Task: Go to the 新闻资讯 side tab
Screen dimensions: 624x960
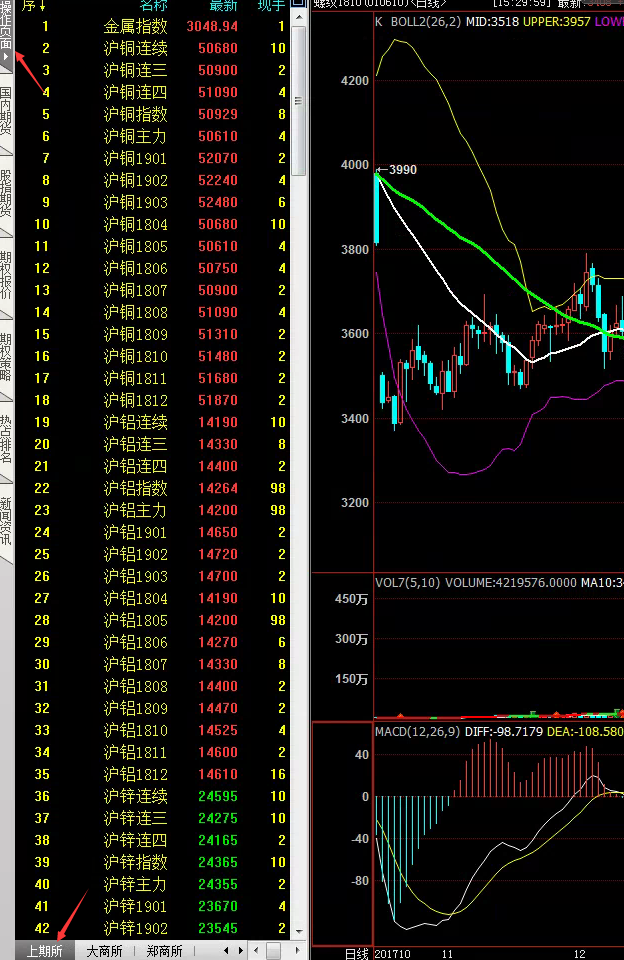Action: pyautogui.click(x=6, y=520)
